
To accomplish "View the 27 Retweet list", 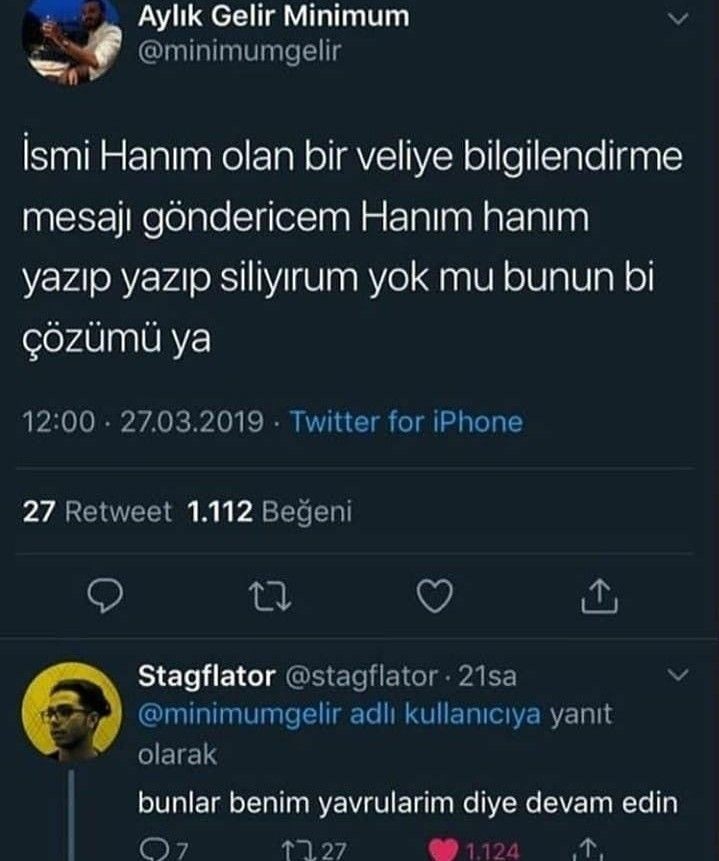I will pyautogui.click(x=97, y=512).
